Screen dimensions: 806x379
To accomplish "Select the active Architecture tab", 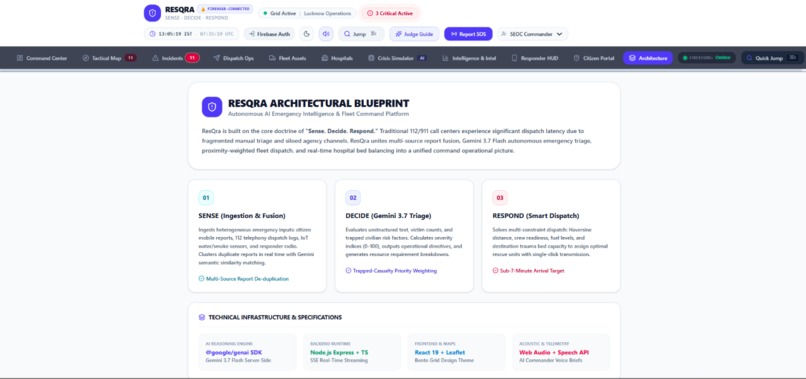I will [648, 58].
